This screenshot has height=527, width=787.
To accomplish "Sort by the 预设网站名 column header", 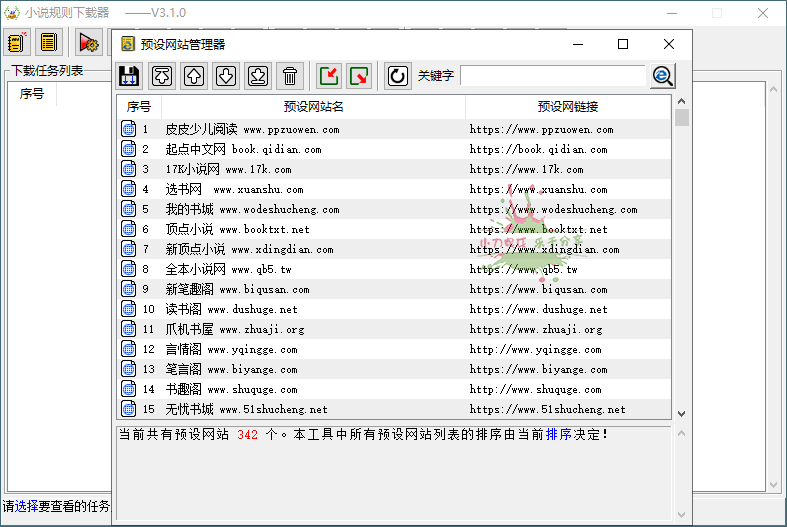I will [x=313, y=107].
